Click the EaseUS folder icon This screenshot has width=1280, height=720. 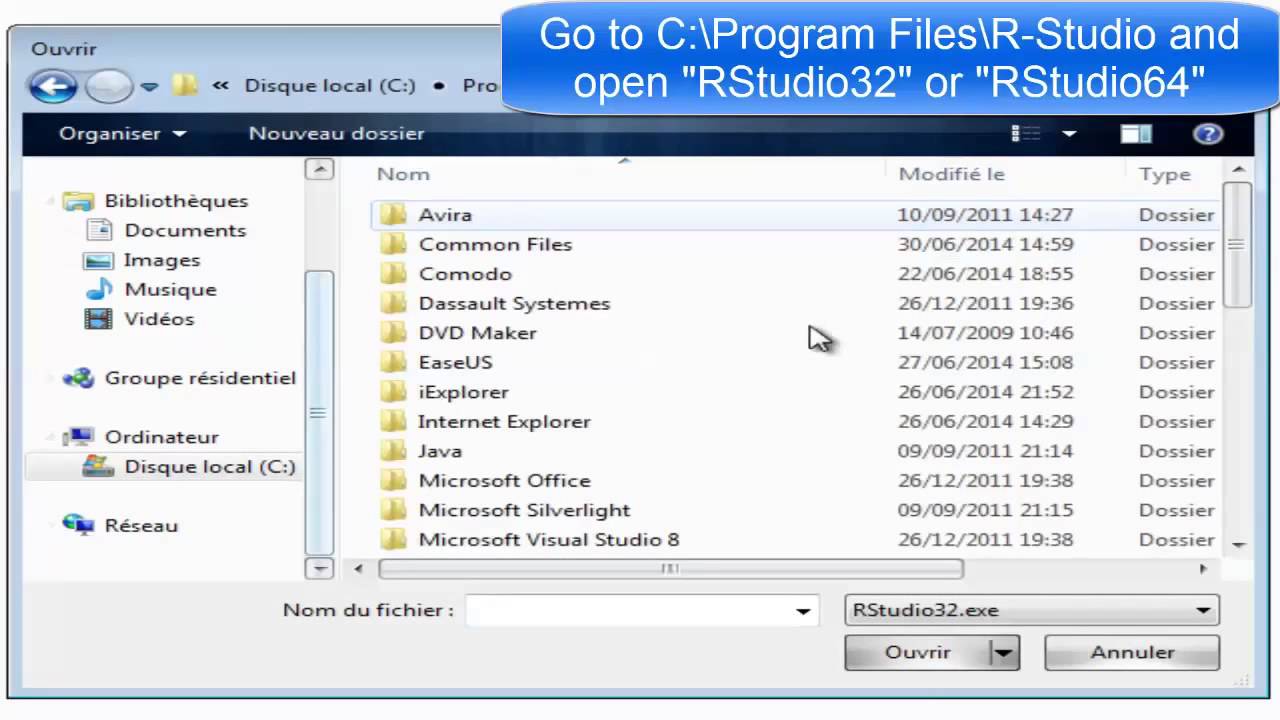pyautogui.click(x=394, y=361)
